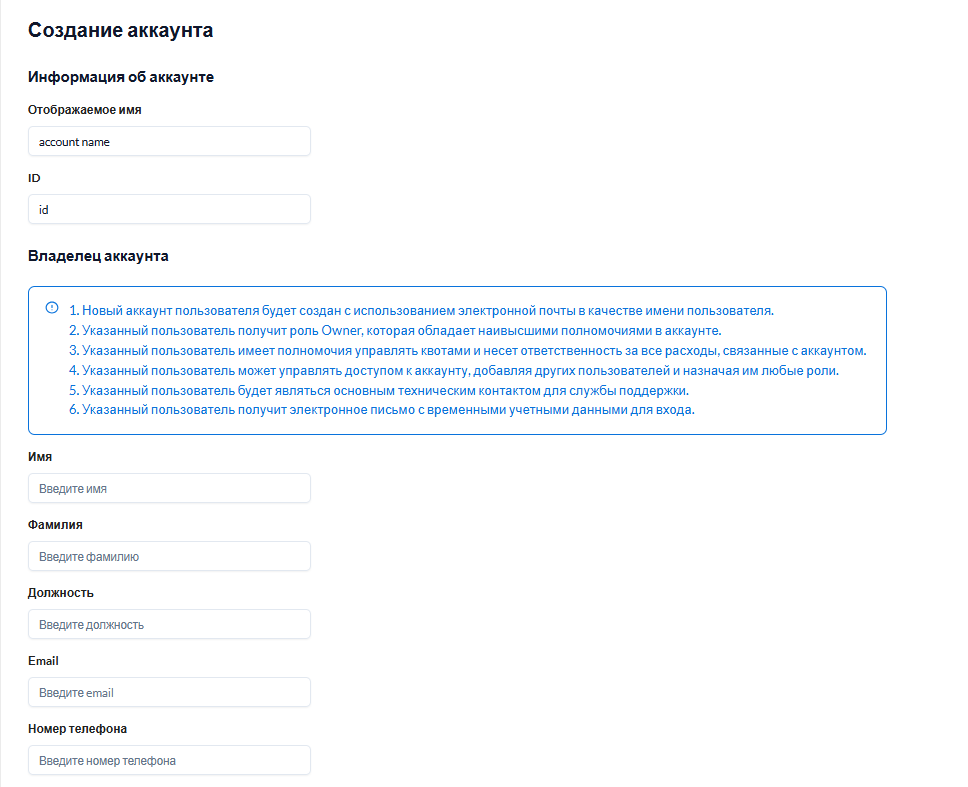The image size is (968, 787).
Task: Click the 'Владелец аккаунта' section heading
Action: tap(98, 256)
